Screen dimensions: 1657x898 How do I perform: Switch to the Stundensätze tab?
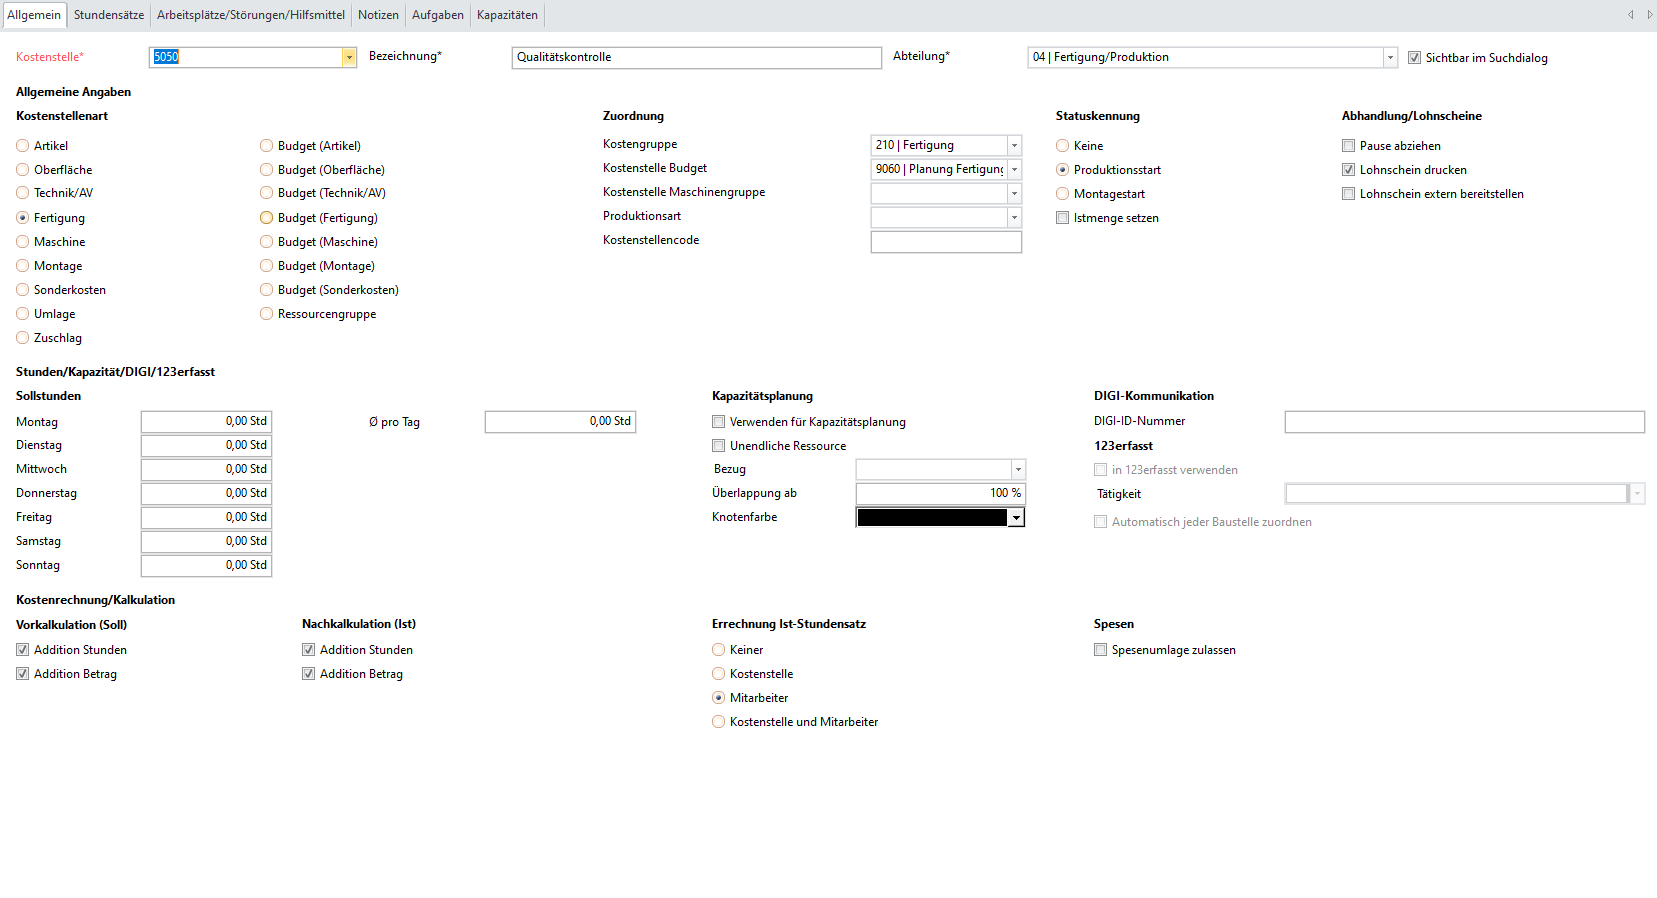(108, 15)
